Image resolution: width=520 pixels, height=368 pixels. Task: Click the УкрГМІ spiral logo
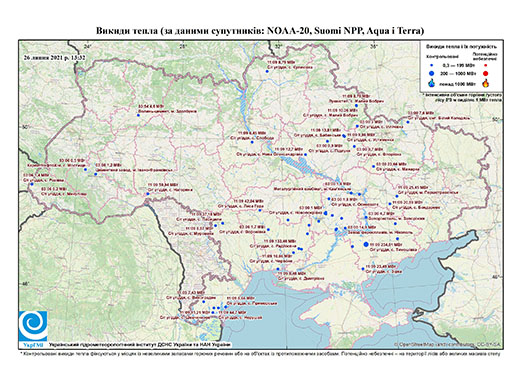point(33,326)
